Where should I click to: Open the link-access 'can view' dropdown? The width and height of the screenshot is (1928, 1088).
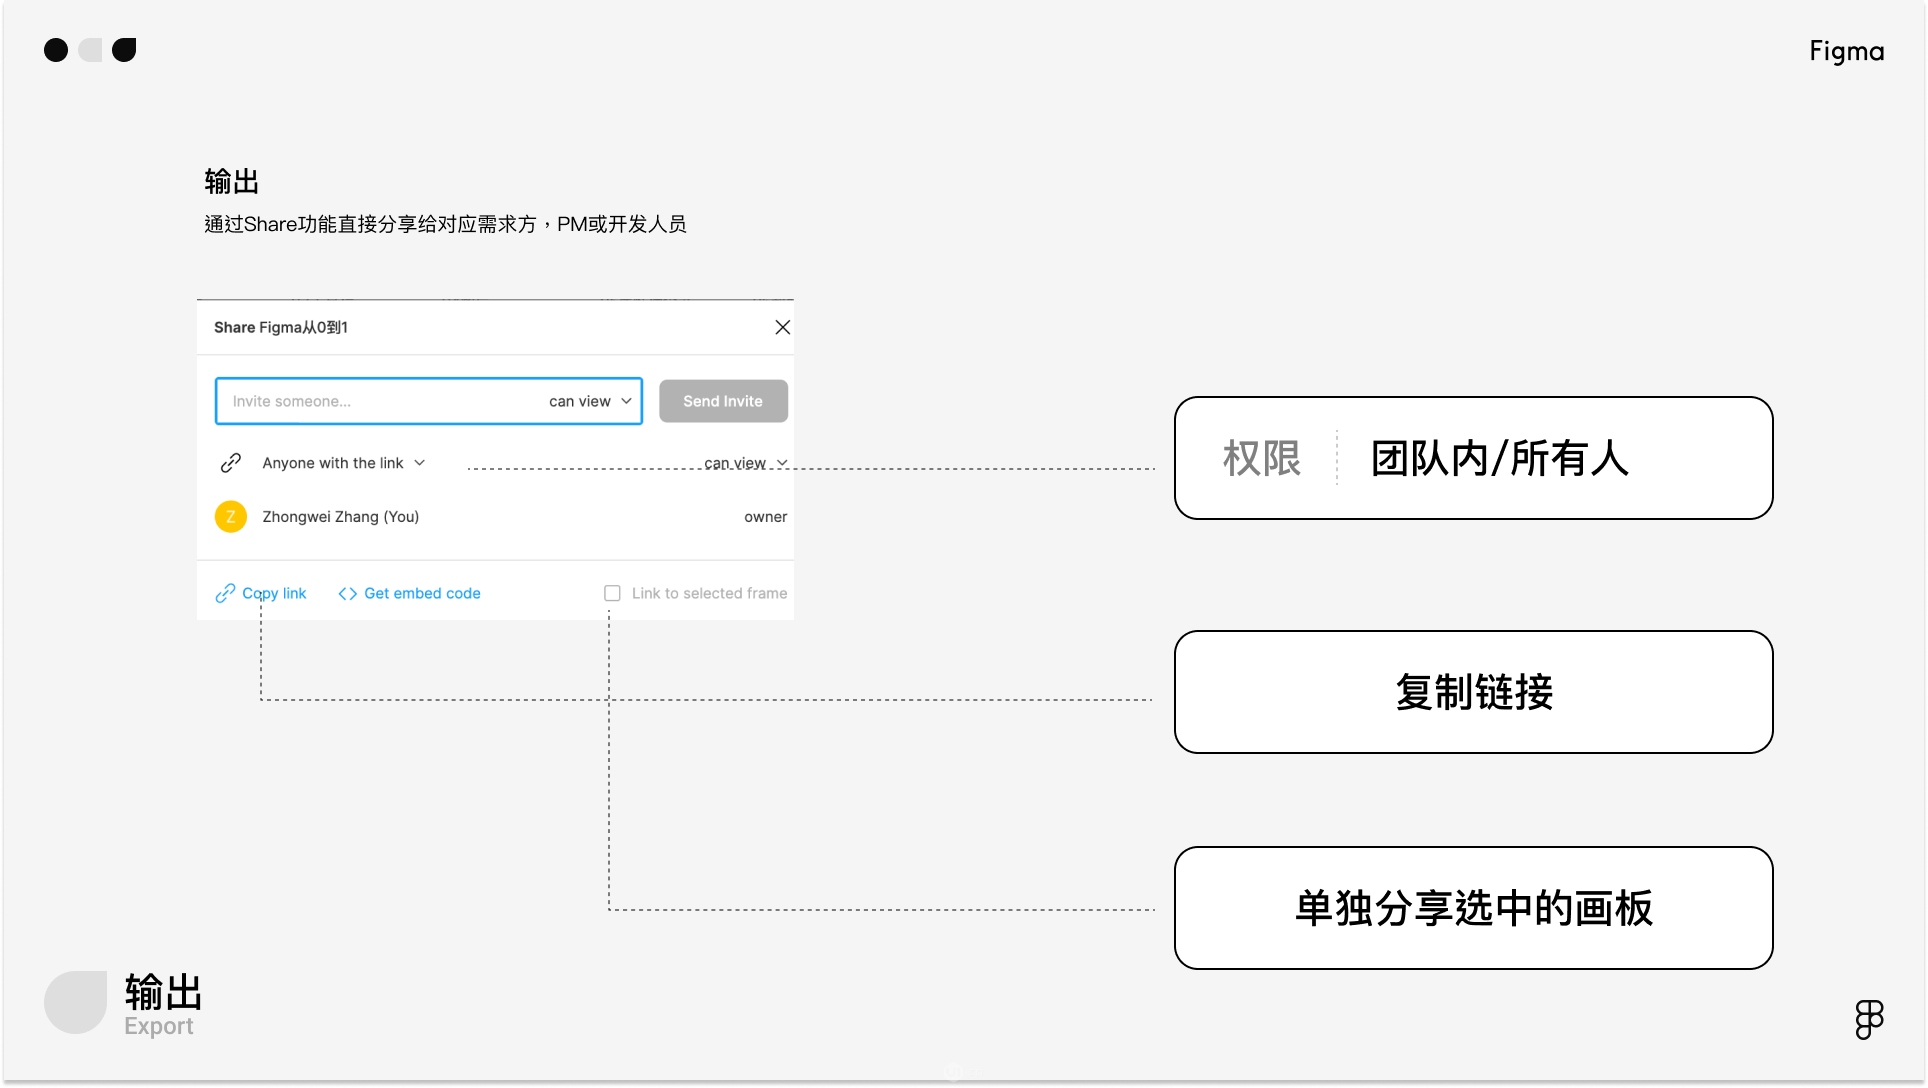746,463
